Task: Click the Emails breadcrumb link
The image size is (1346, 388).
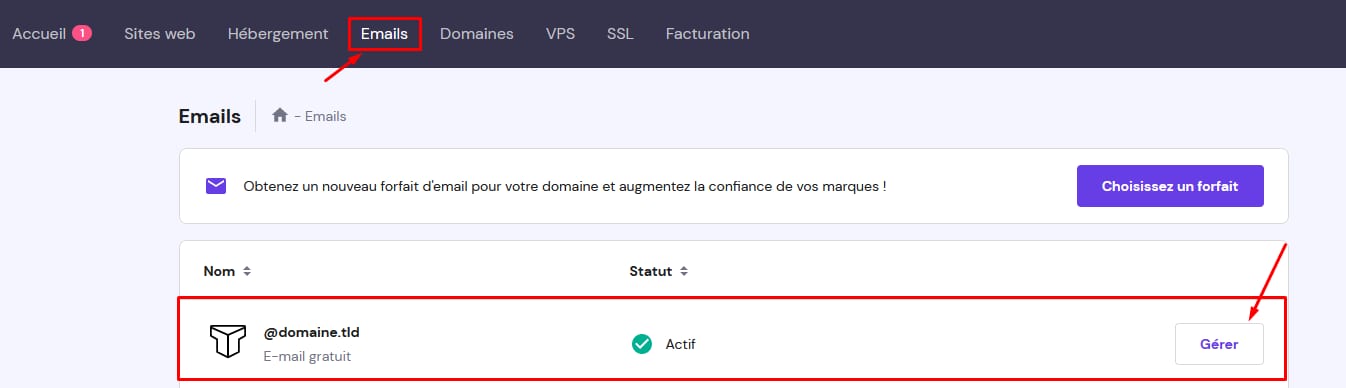Action: coord(325,116)
